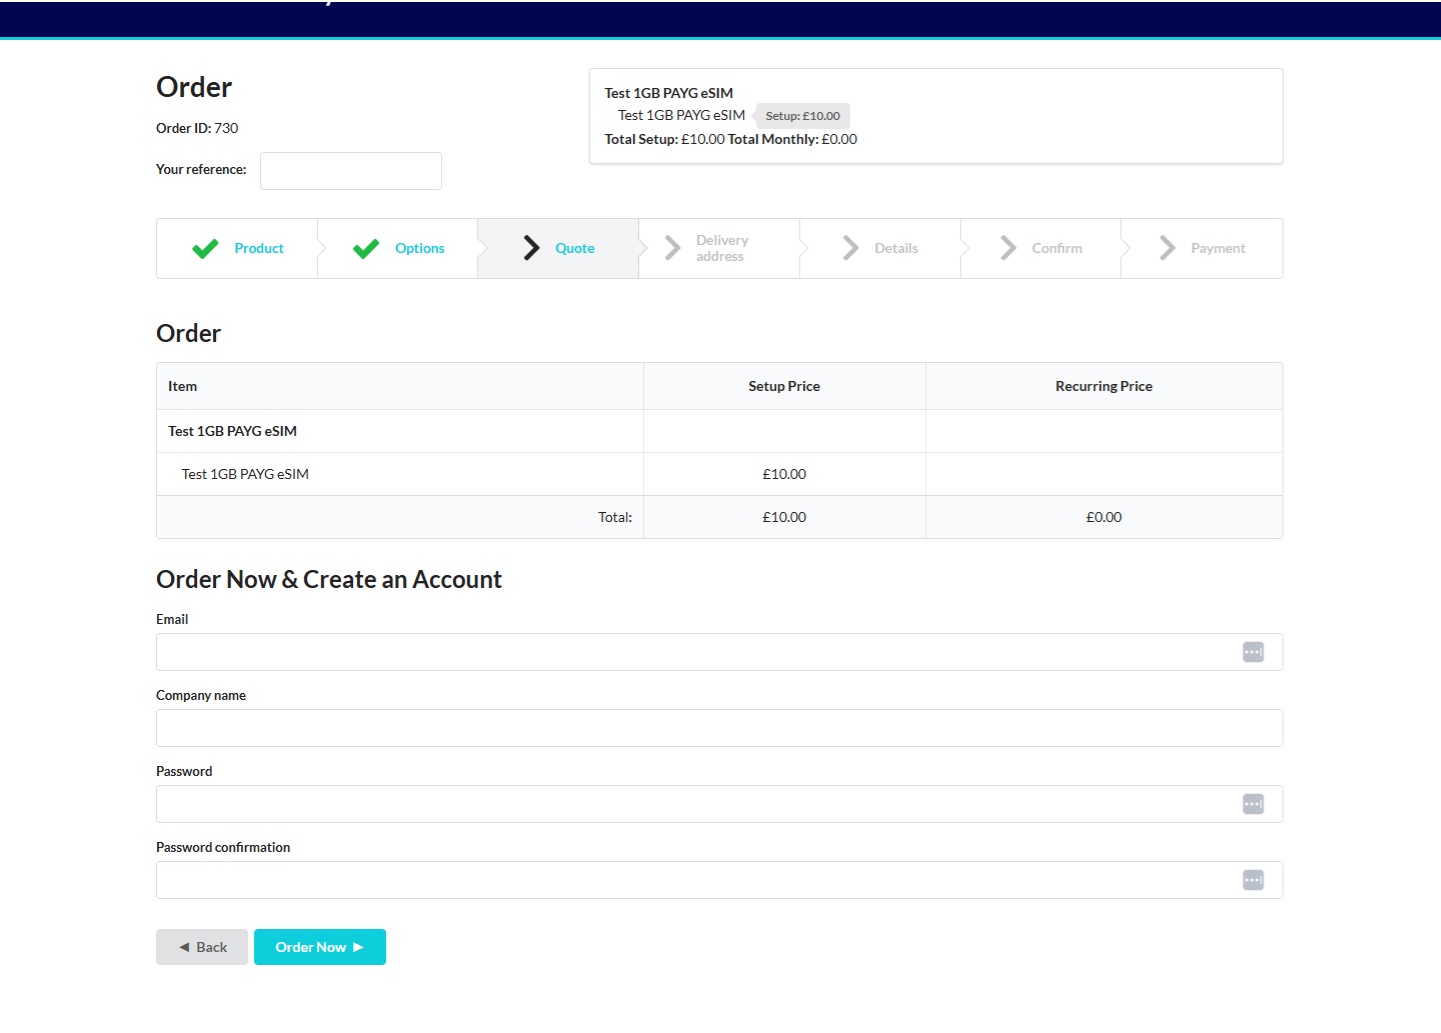
Task: Open password manager icon in Email field
Action: point(1253,652)
